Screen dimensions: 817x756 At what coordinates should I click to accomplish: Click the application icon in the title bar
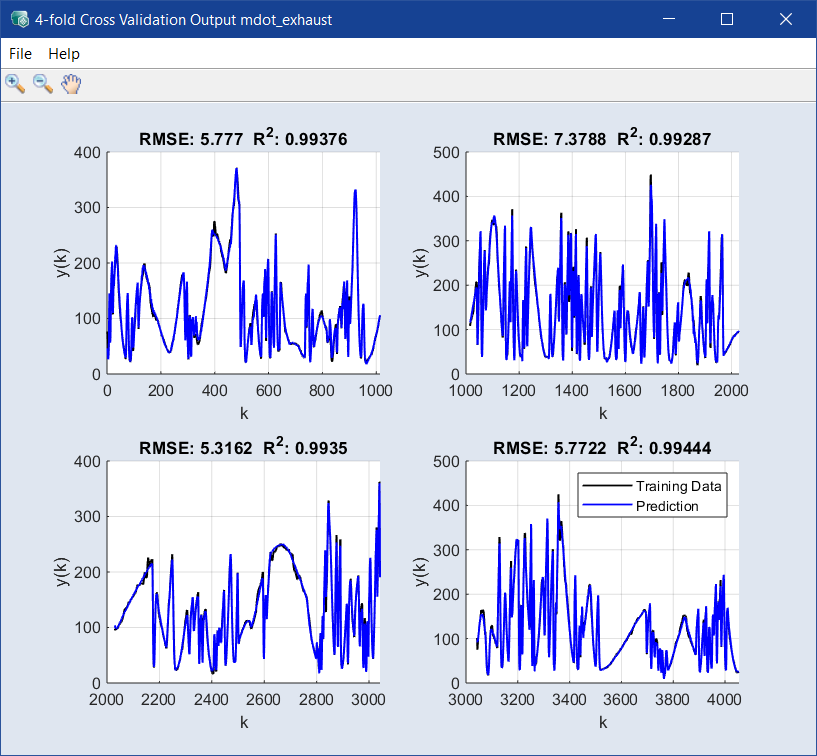click(18, 19)
